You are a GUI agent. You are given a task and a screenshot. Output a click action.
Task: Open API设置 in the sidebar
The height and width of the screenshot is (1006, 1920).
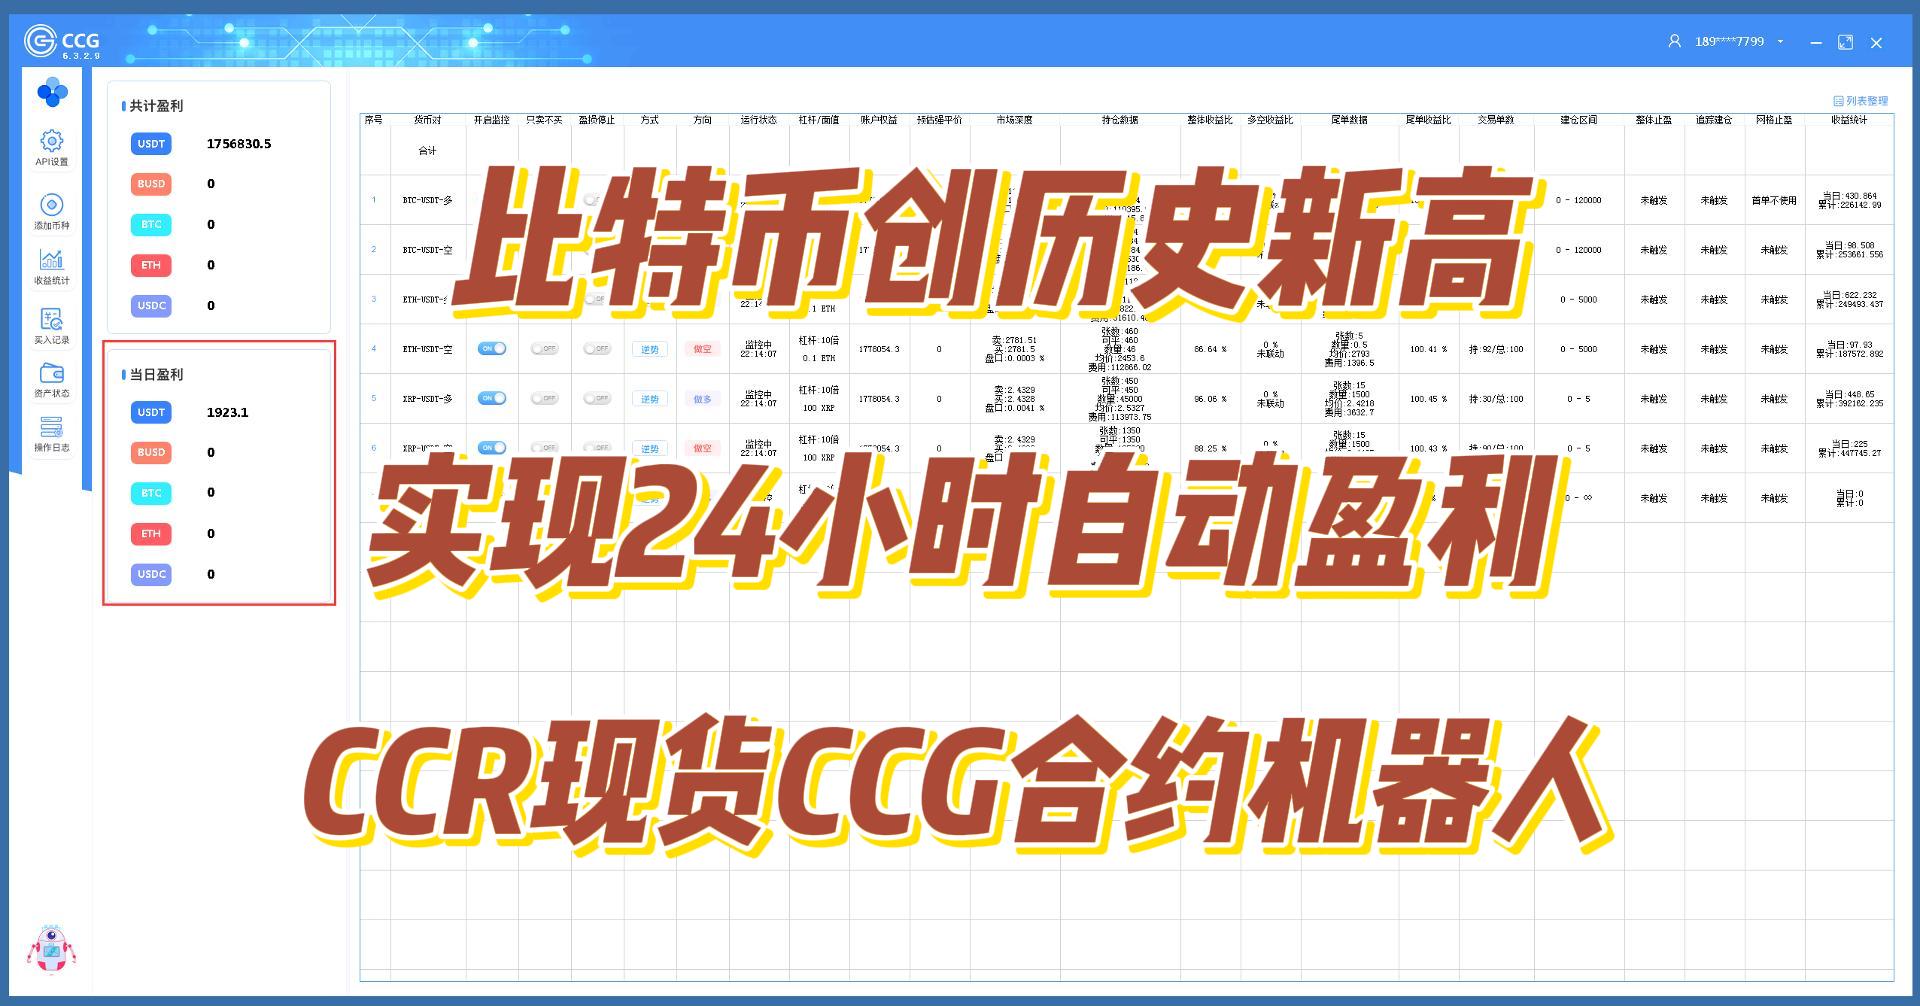[52, 147]
